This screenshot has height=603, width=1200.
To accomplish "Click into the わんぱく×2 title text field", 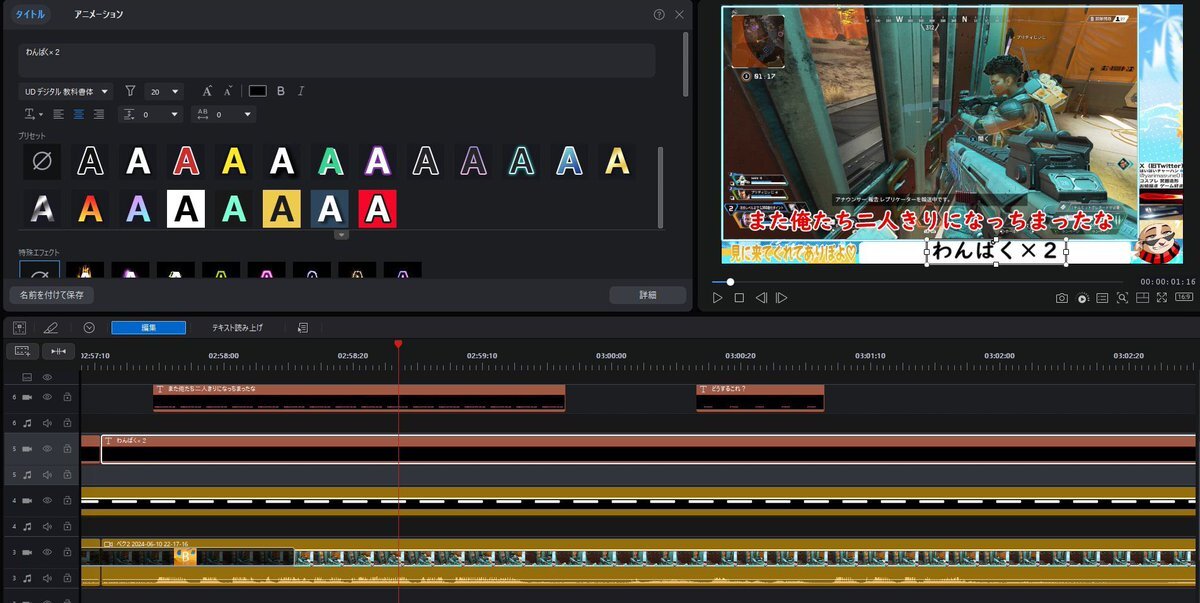I will click(337, 60).
